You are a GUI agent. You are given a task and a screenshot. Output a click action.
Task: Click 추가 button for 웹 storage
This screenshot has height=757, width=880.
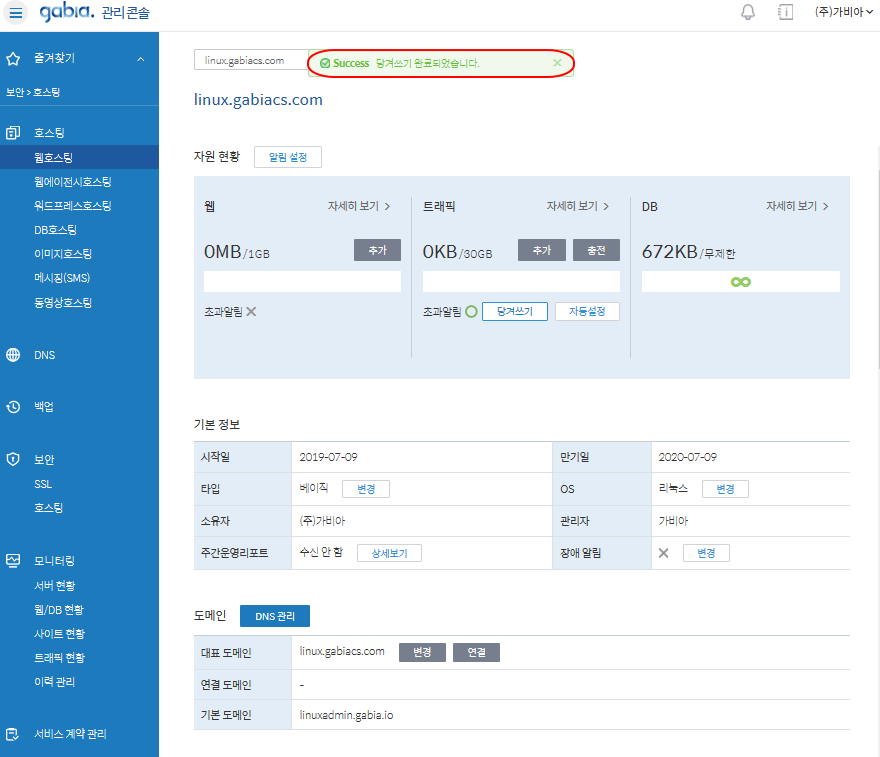tap(377, 250)
